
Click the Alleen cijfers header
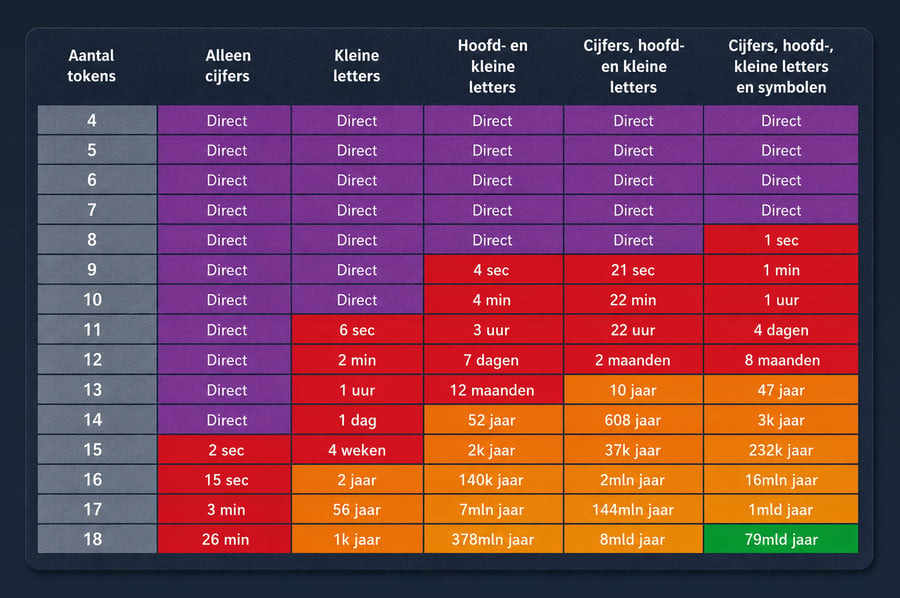click(227, 65)
